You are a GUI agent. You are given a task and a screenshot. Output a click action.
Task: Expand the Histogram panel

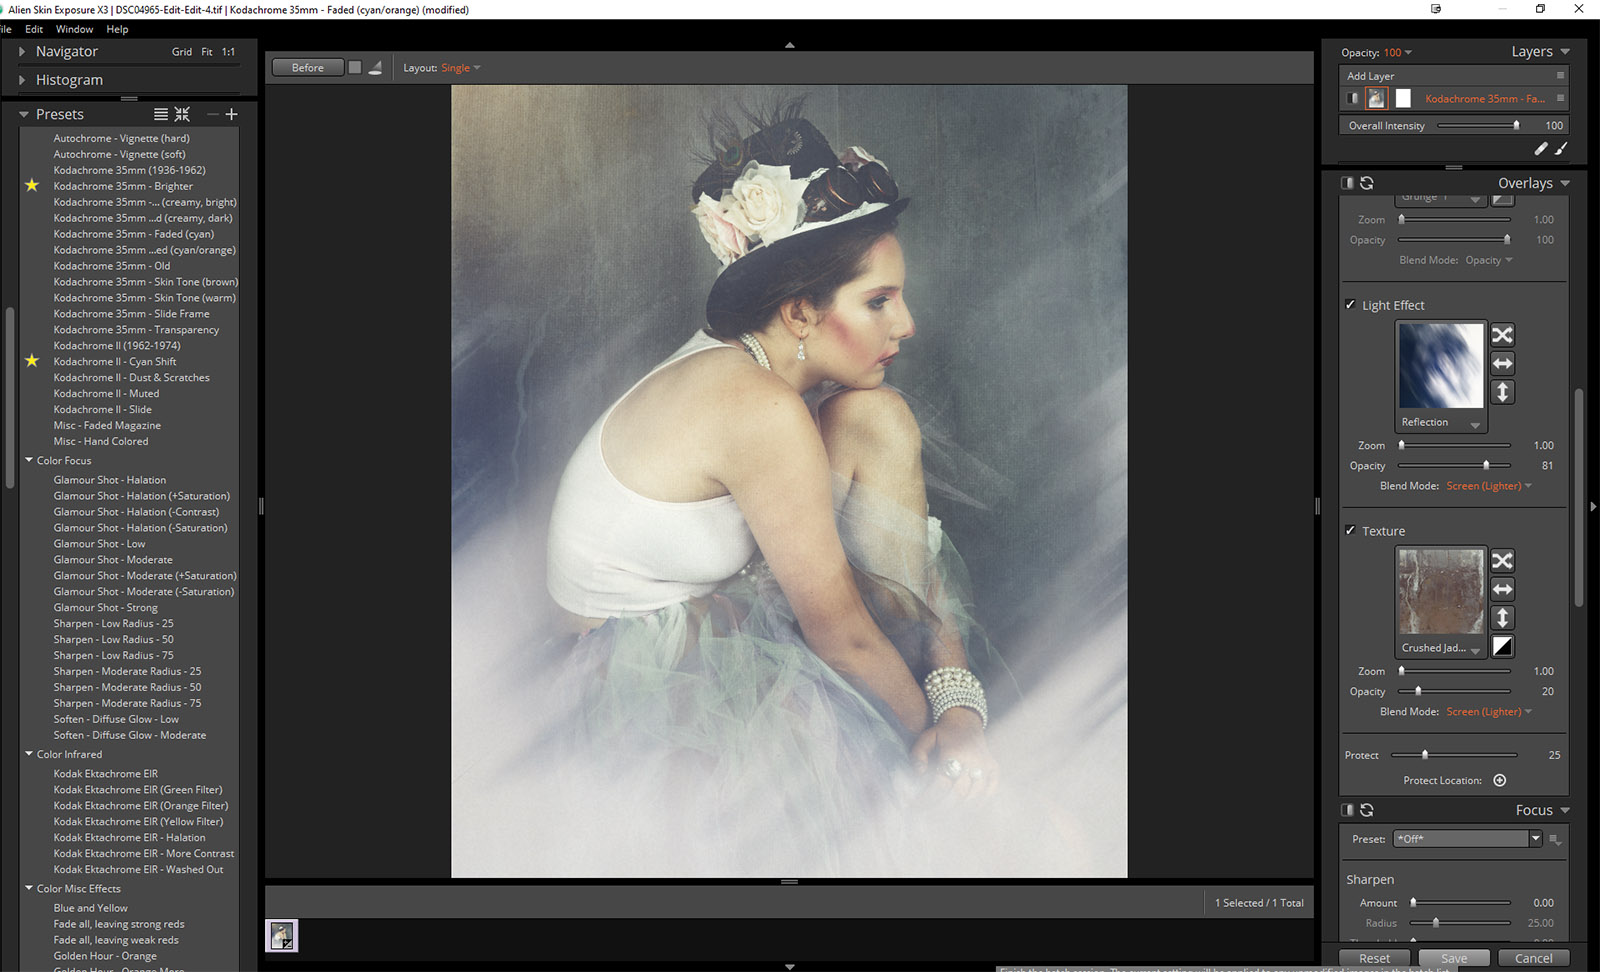click(x=22, y=80)
